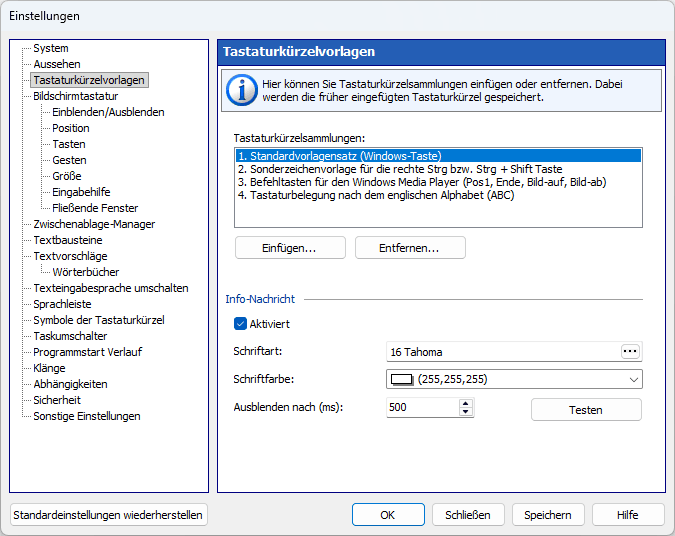Screen dimensions: 675x536
Task: Open Gesten tree item
Action: pos(69,160)
